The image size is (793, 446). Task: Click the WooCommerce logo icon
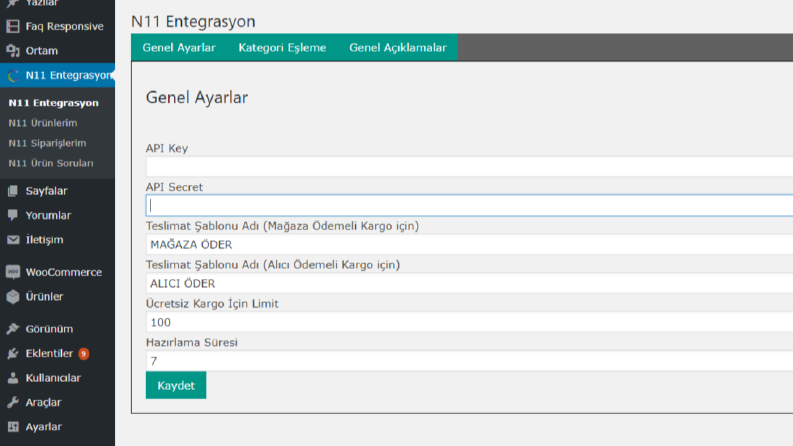[x=13, y=272]
